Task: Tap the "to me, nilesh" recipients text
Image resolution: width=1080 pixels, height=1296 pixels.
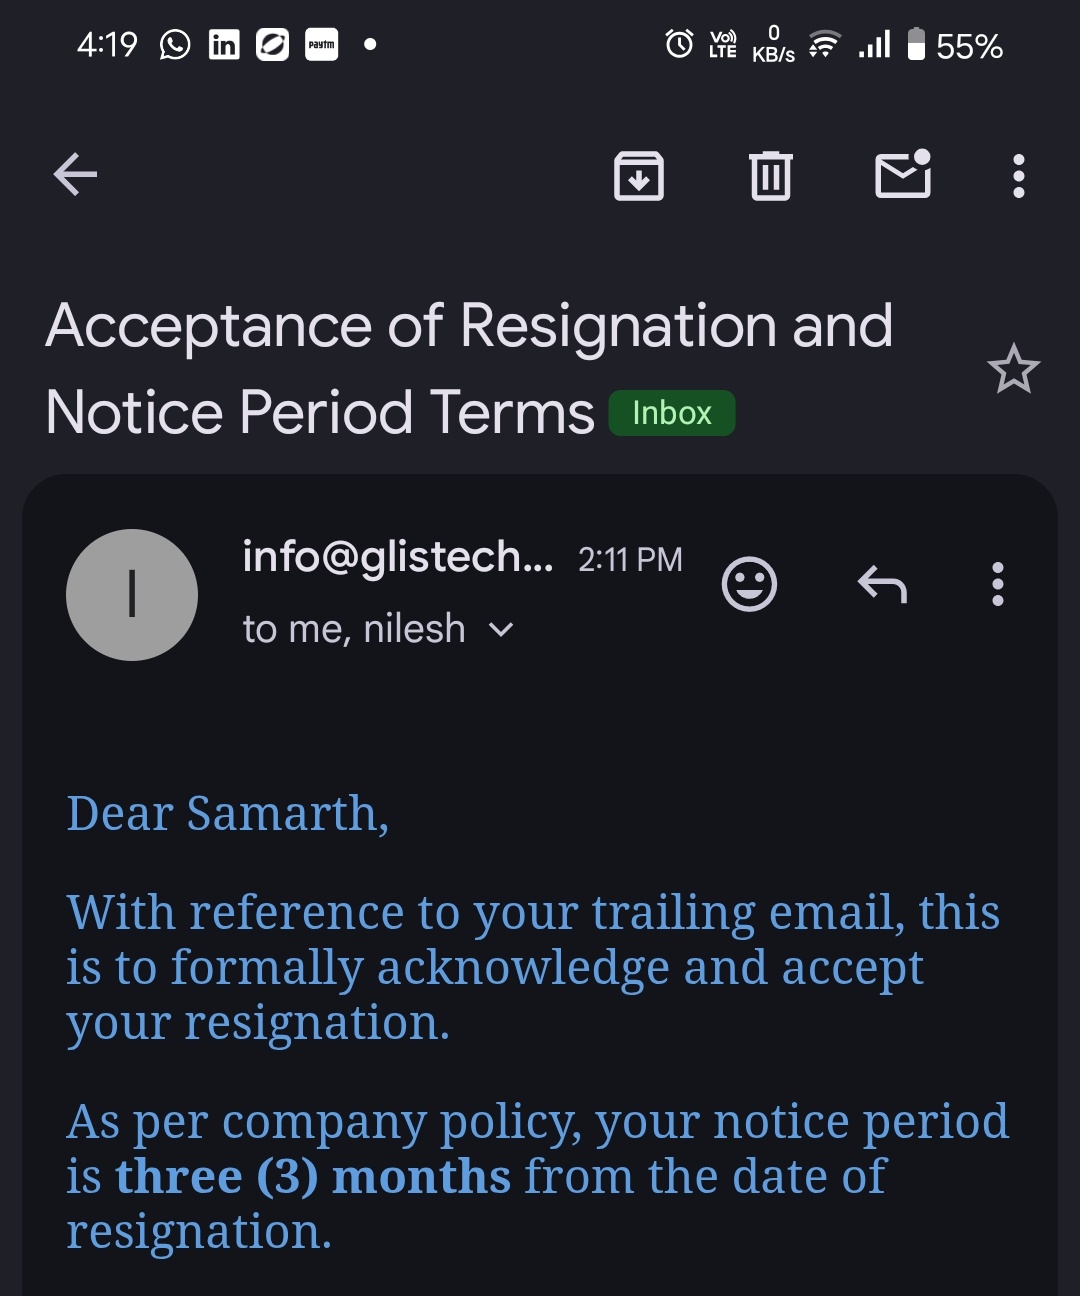Action: (x=354, y=630)
